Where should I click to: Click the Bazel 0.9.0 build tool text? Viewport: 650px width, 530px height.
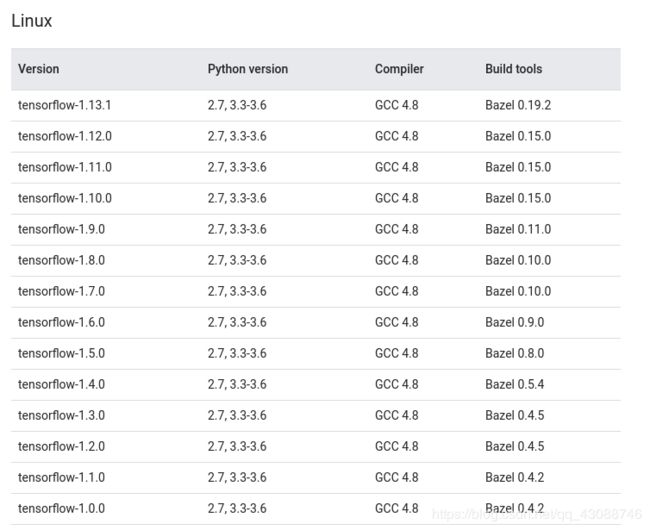click(x=515, y=322)
